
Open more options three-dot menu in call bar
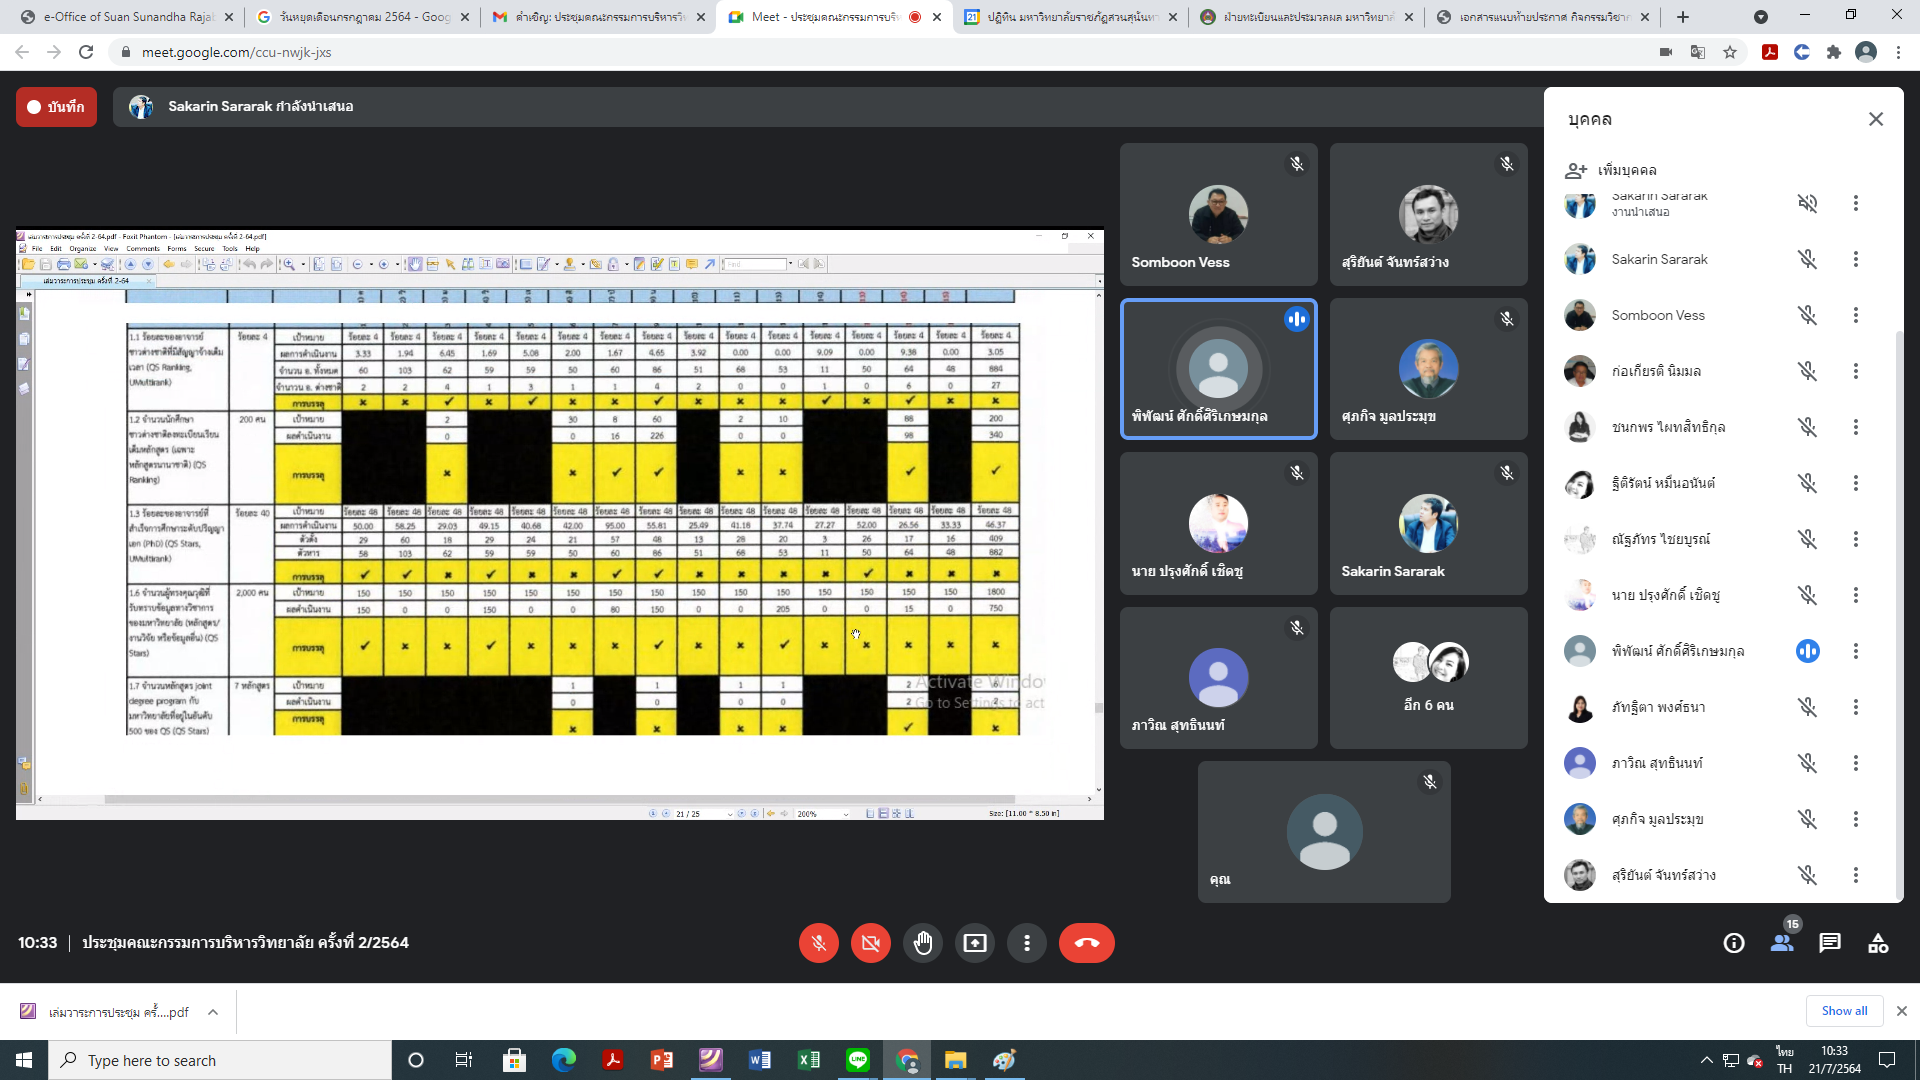coord(1026,943)
